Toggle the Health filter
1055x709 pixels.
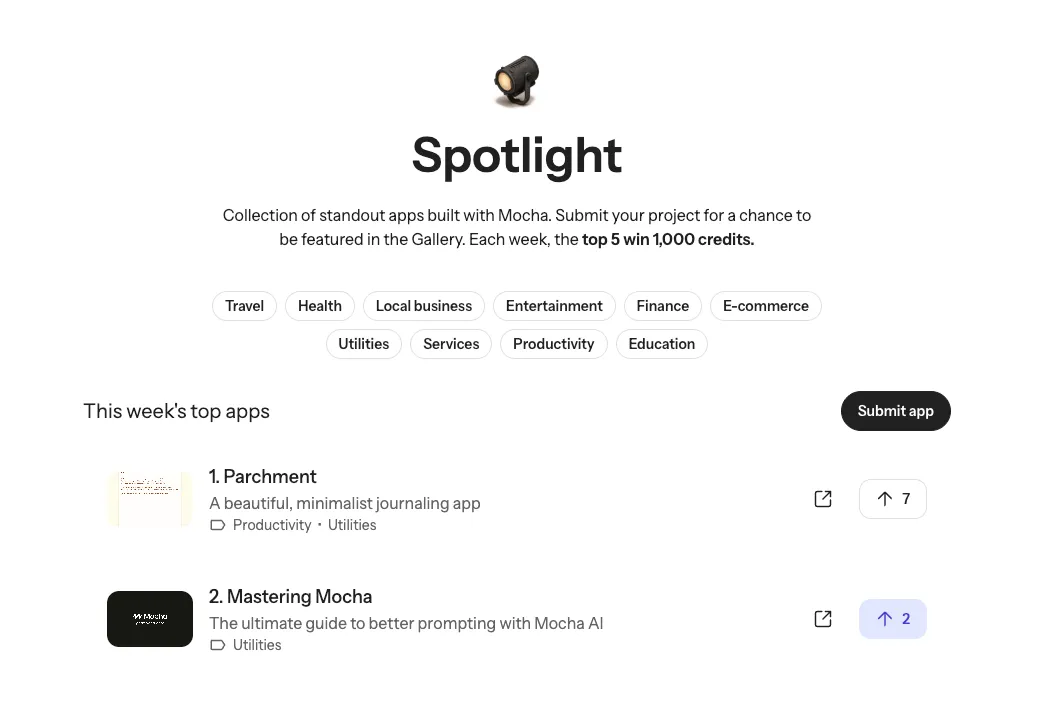[319, 306]
